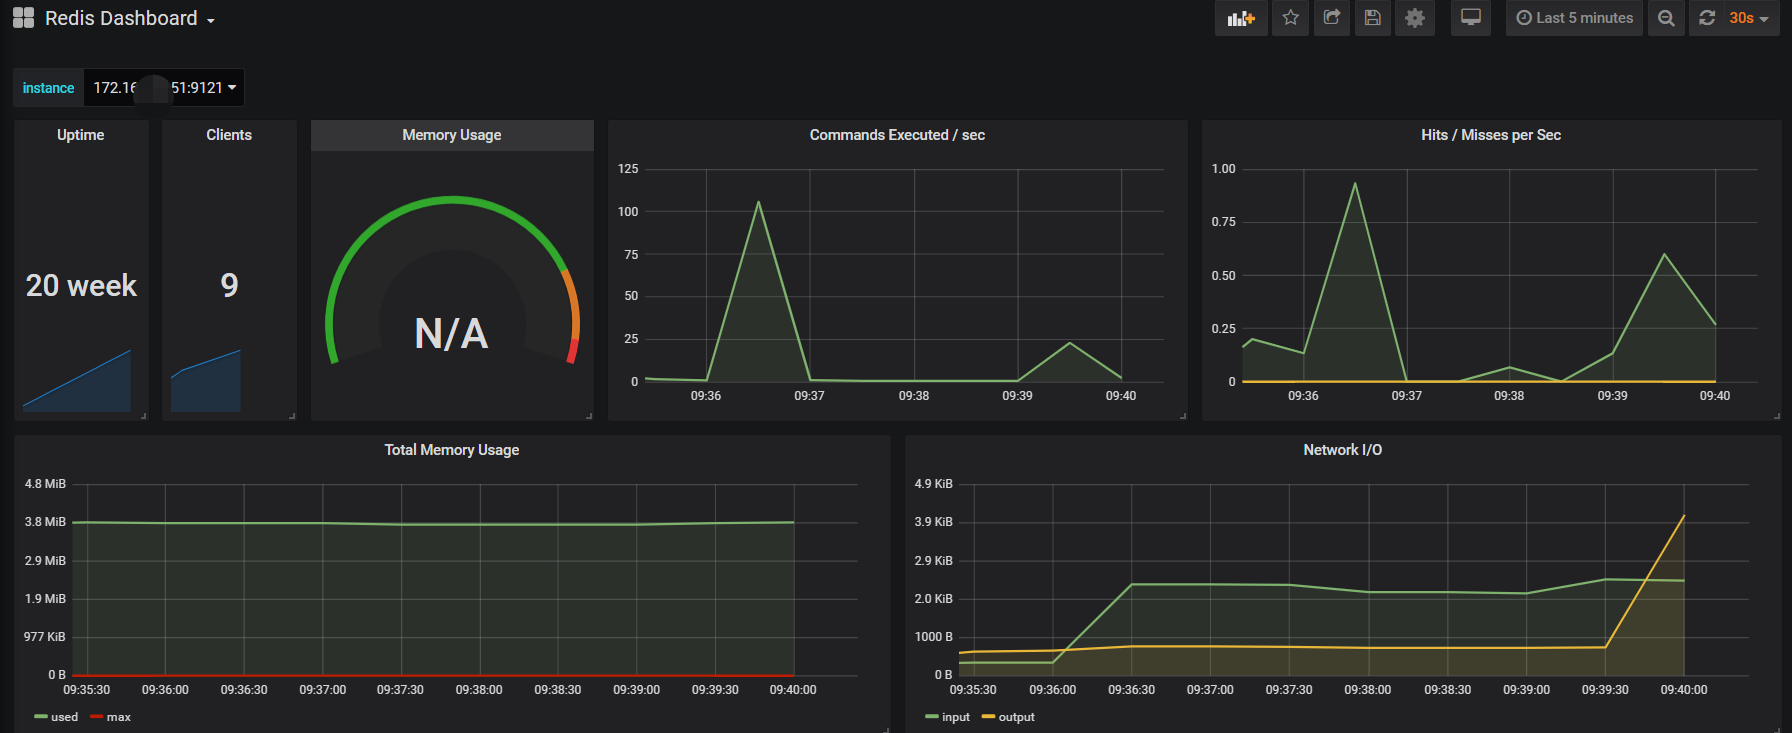The image size is (1792, 733).
Task: Click 09:37:00 on the Total Memory Usage axis
Action: click(x=322, y=690)
